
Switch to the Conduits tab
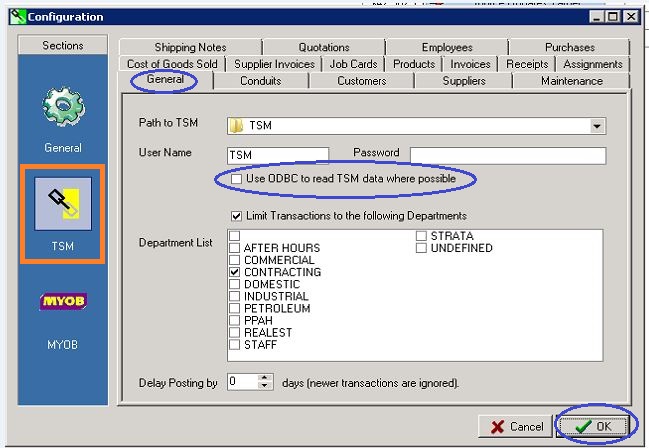pyautogui.click(x=261, y=81)
